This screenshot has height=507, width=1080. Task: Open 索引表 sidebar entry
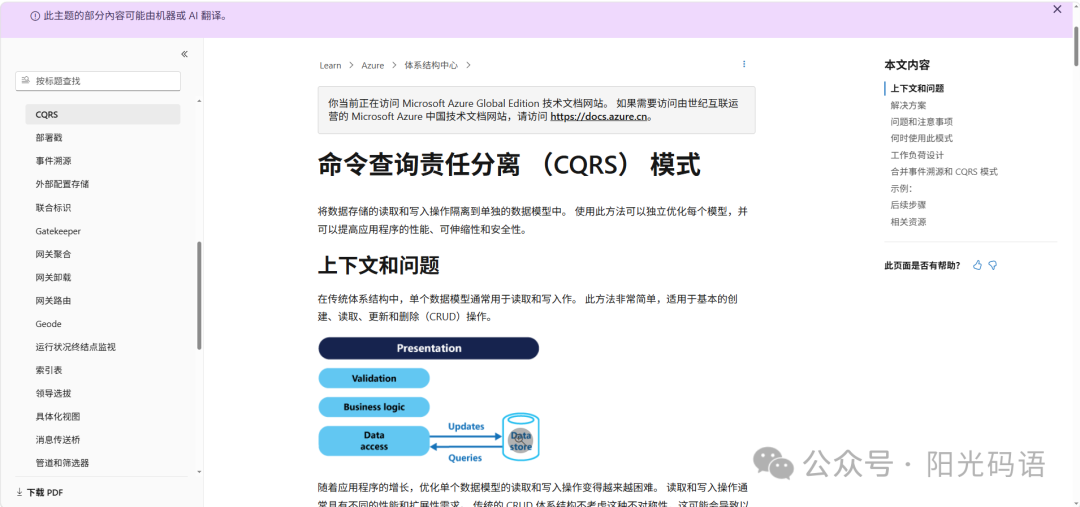click(49, 370)
